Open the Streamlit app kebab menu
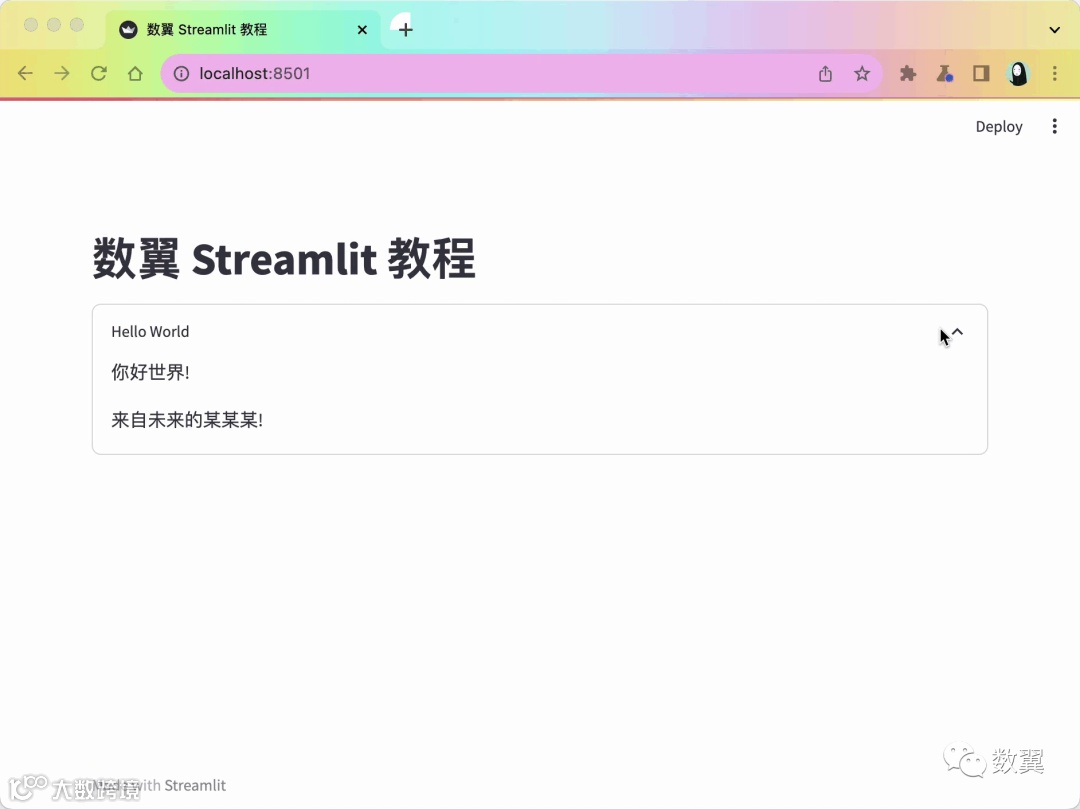Image resolution: width=1080 pixels, height=809 pixels. click(1055, 126)
